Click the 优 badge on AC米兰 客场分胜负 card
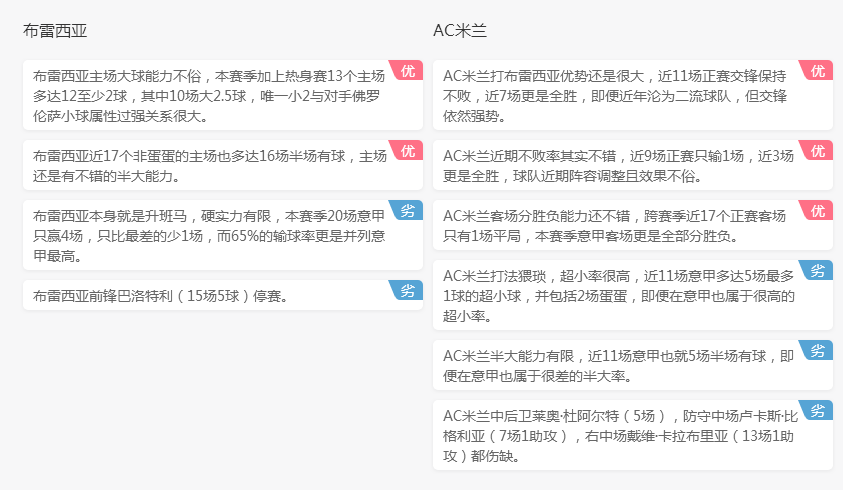The width and height of the screenshot is (843, 490). pos(817,211)
